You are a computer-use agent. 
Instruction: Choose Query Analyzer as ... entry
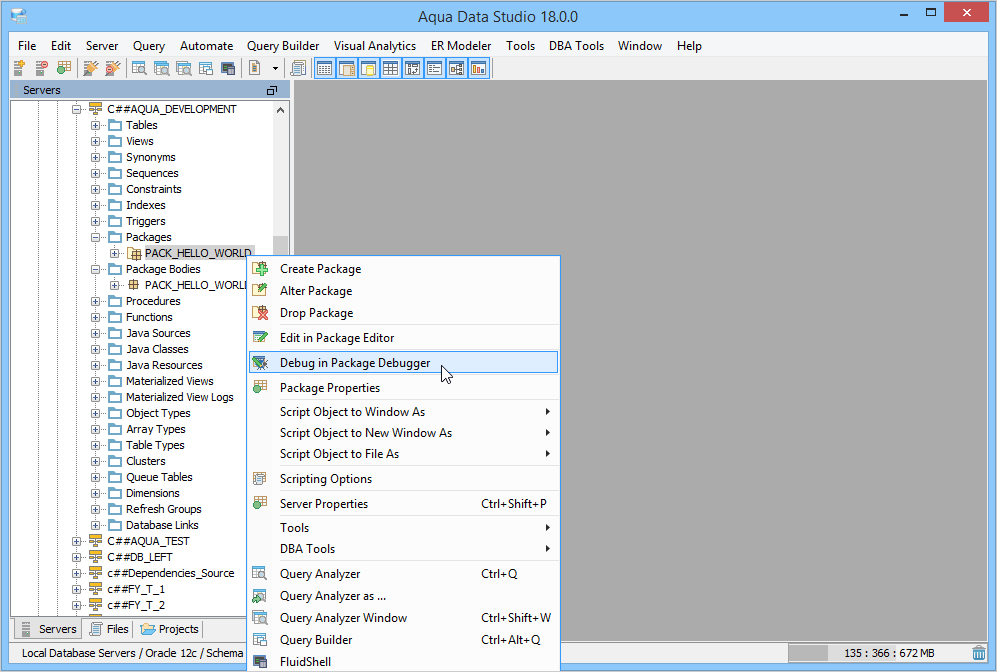[404, 596]
